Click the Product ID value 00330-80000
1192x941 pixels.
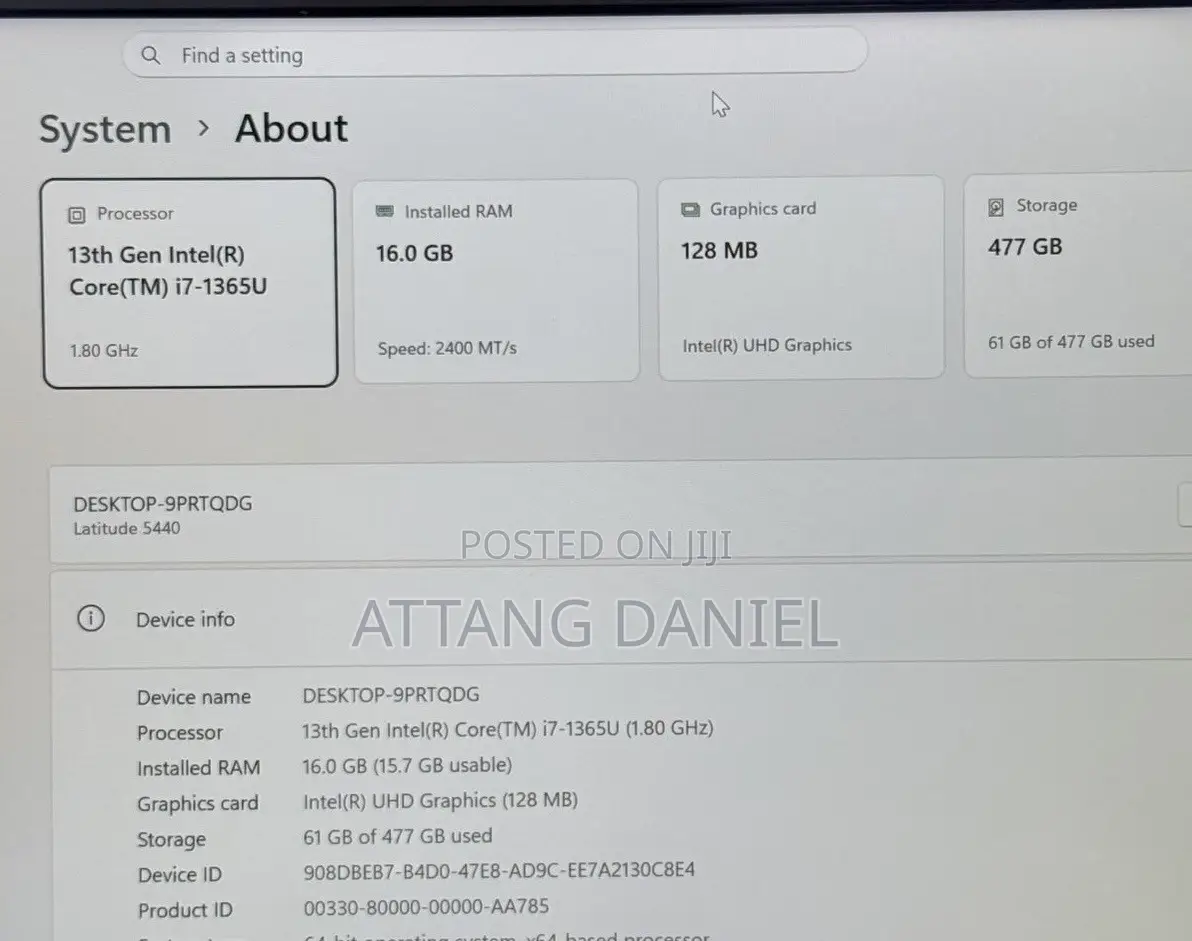click(x=426, y=907)
